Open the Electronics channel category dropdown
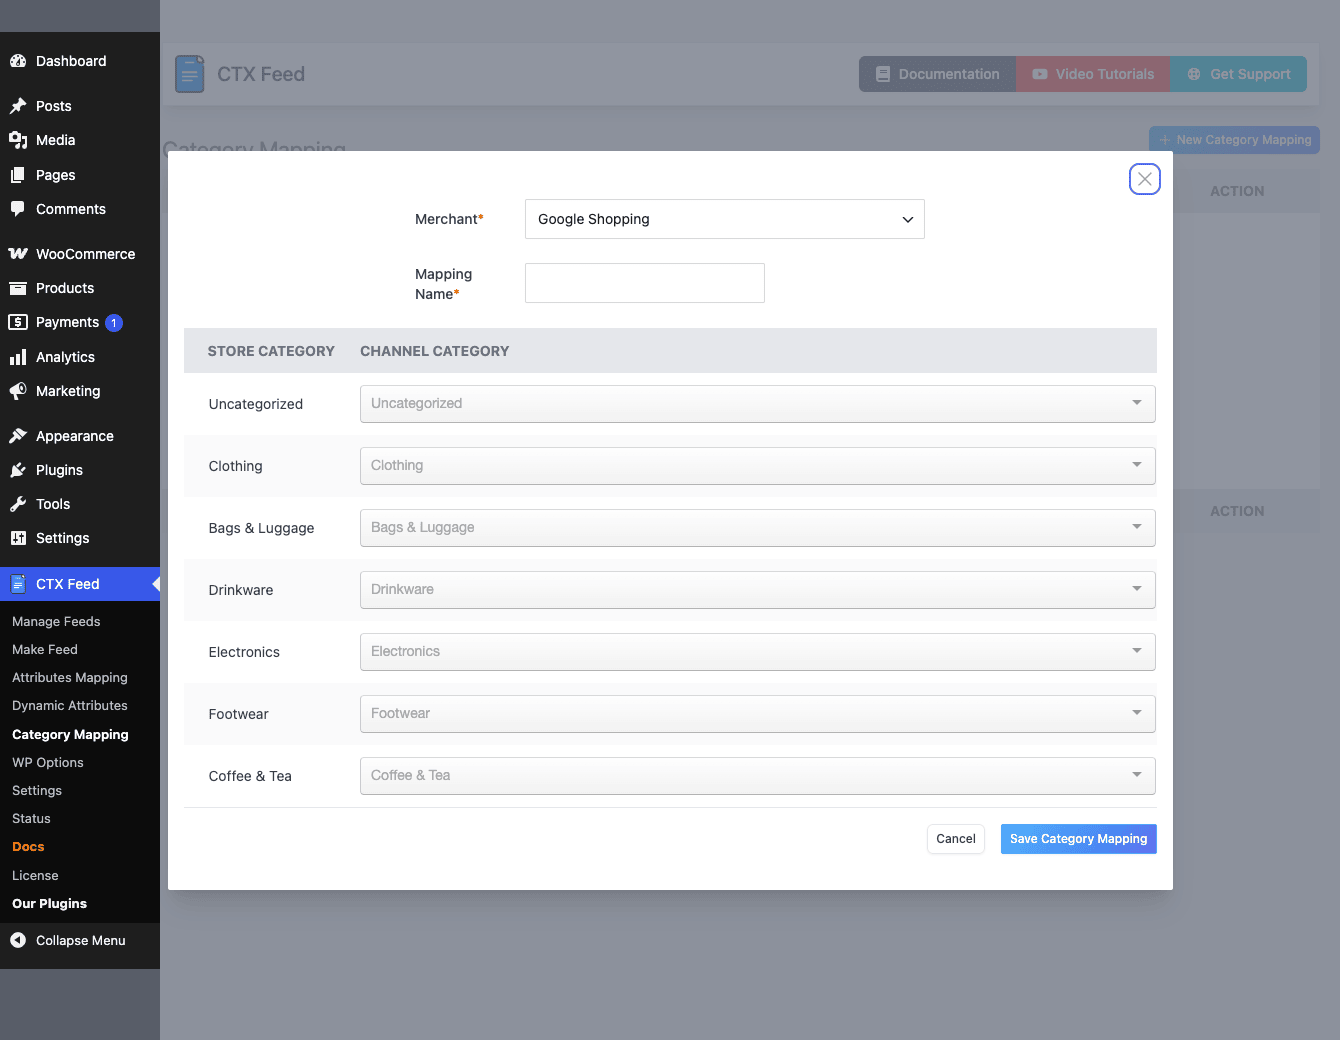 pyautogui.click(x=758, y=652)
